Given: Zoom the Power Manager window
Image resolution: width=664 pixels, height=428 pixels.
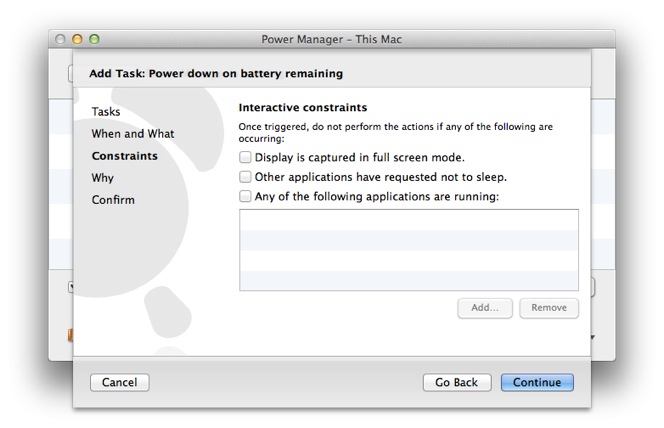Looking at the screenshot, I should pyautogui.click(x=94, y=39).
